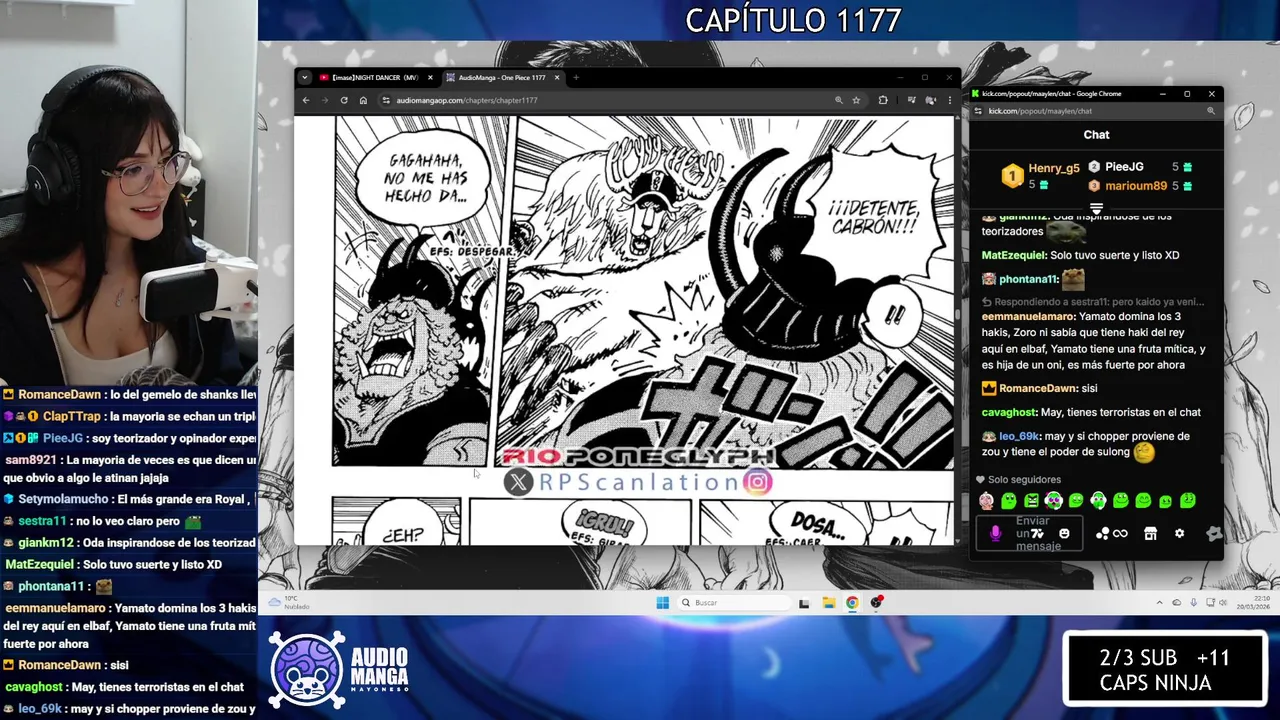Image resolution: width=1280 pixels, height=720 pixels.
Task: Open marioum89 gifter profile in leaderboard
Action: pos(1136,186)
